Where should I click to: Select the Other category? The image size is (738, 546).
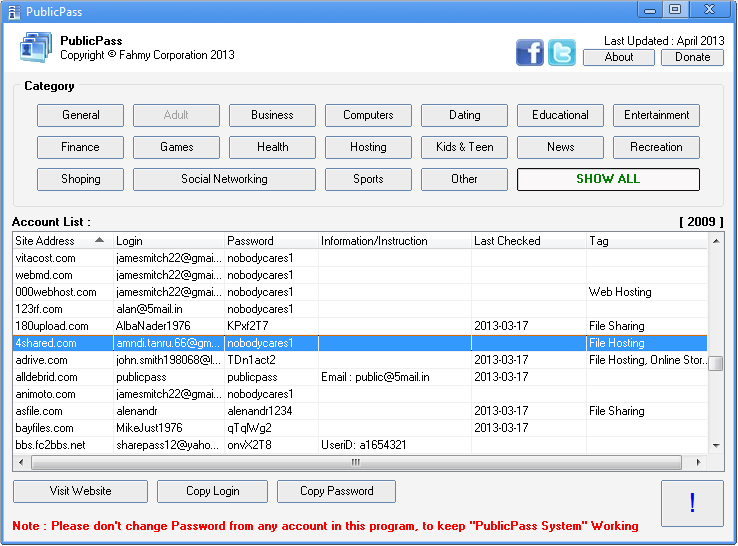464,179
